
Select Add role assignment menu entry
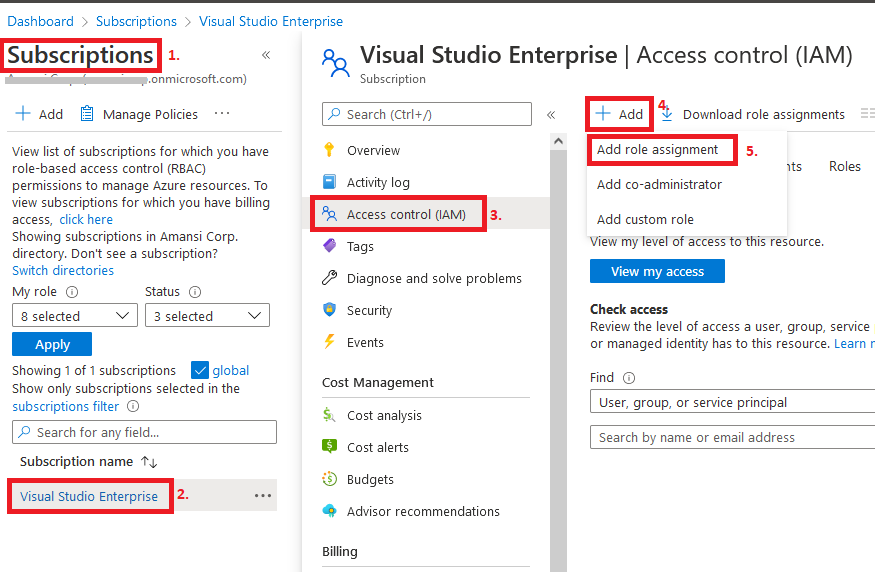[657, 150]
